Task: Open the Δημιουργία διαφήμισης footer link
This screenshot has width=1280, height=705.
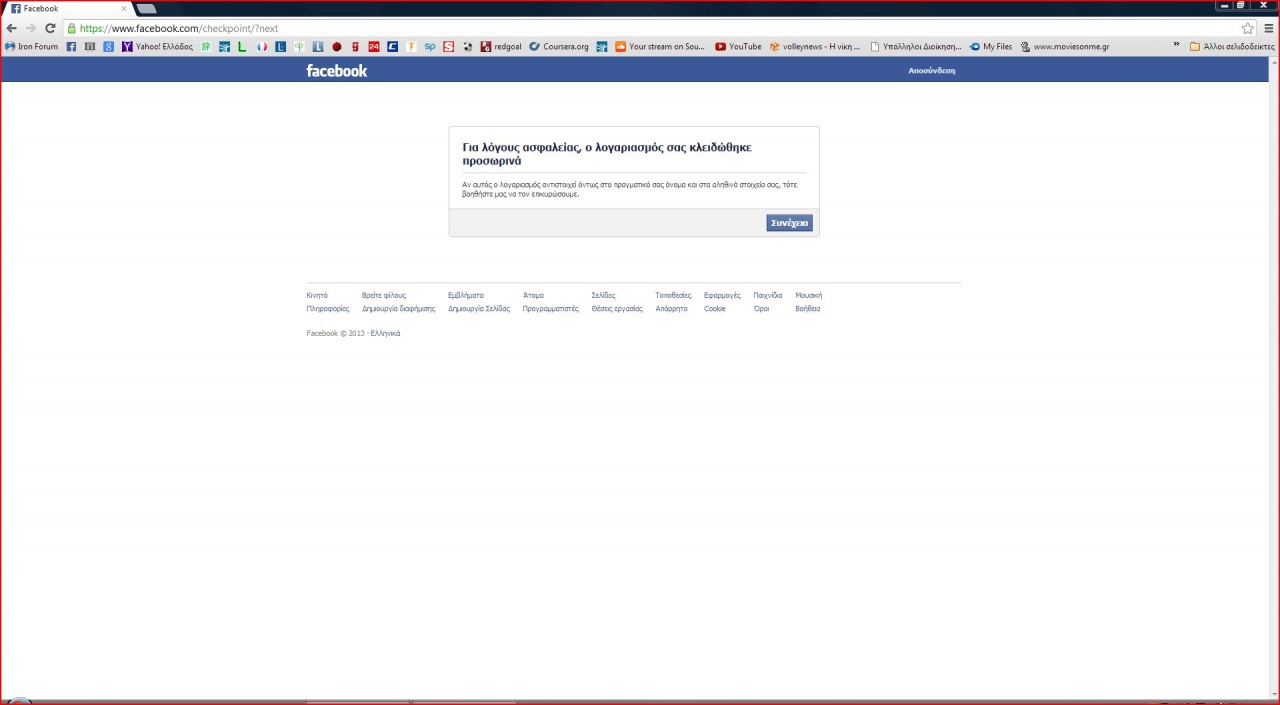Action: [399, 309]
